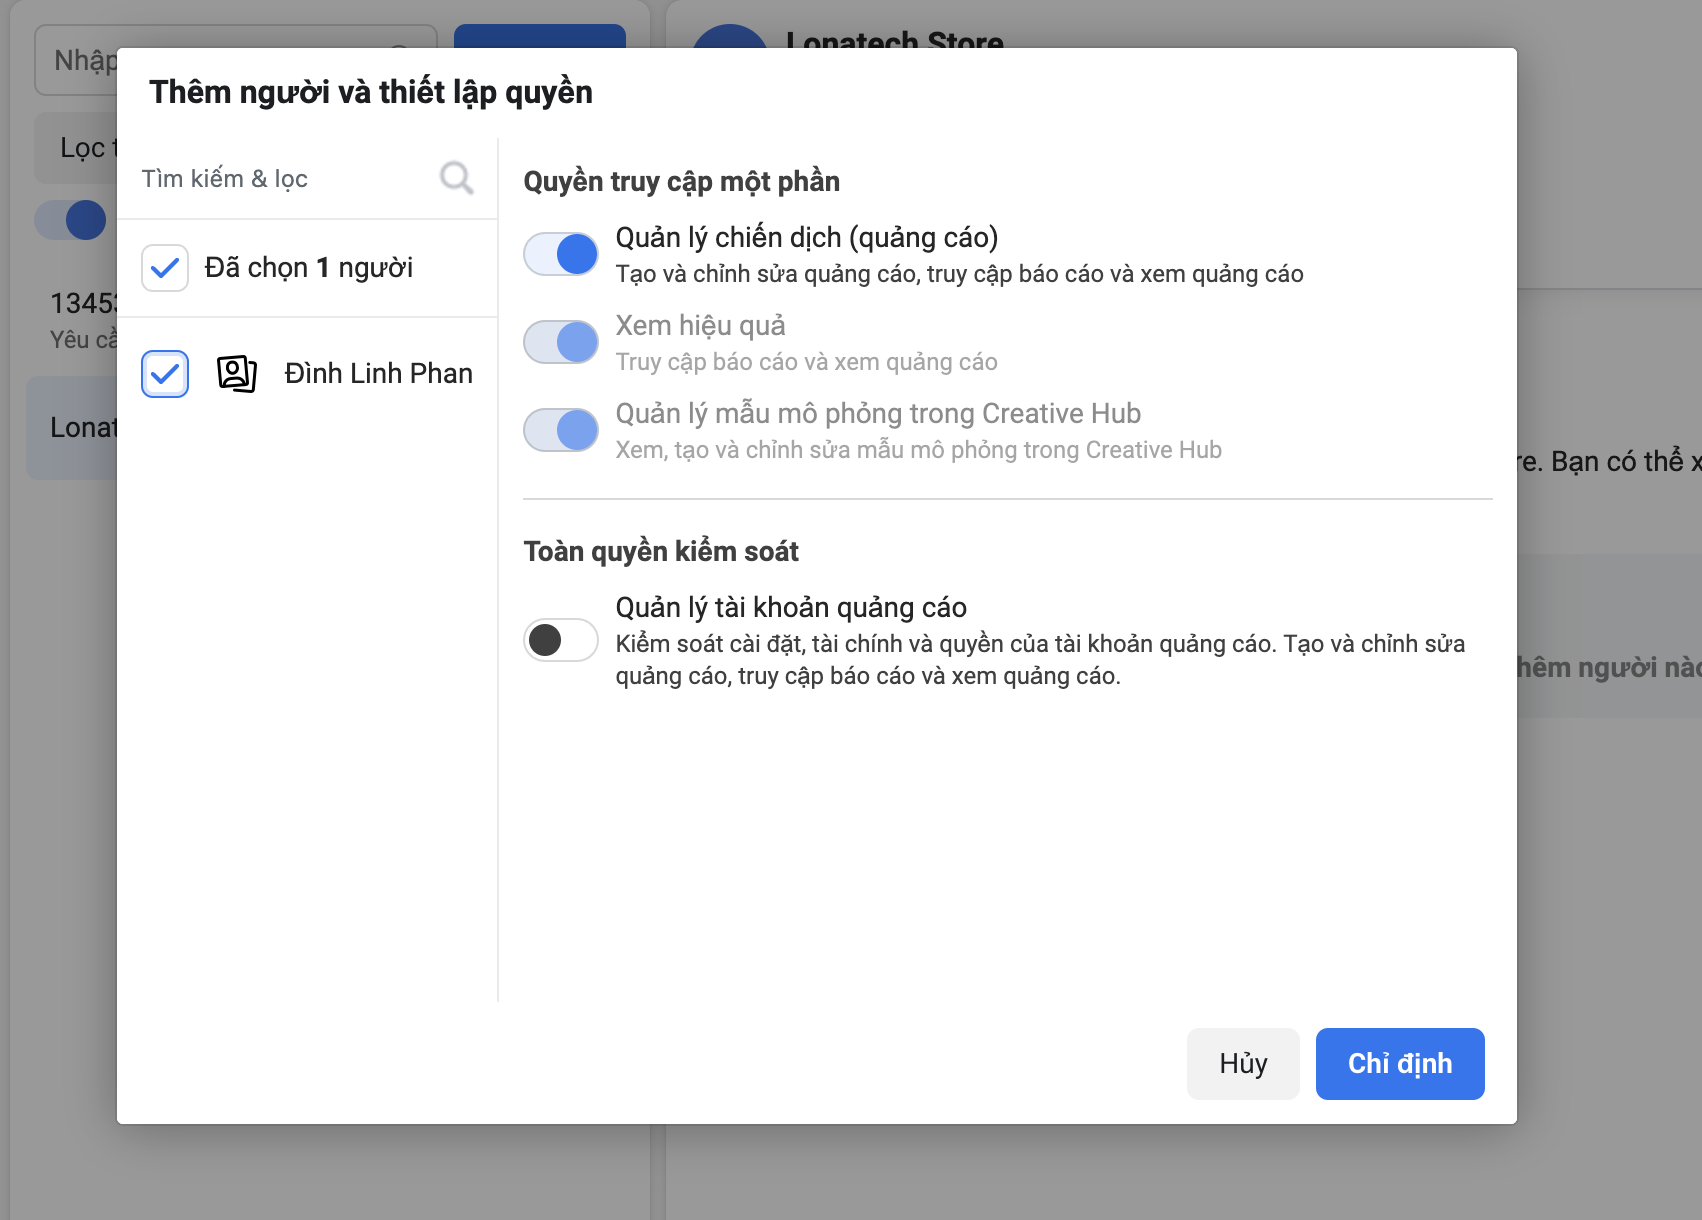Click the 'Lonatech Store' title in the background
The height and width of the screenshot is (1220, 1702).
pos(895,39)
